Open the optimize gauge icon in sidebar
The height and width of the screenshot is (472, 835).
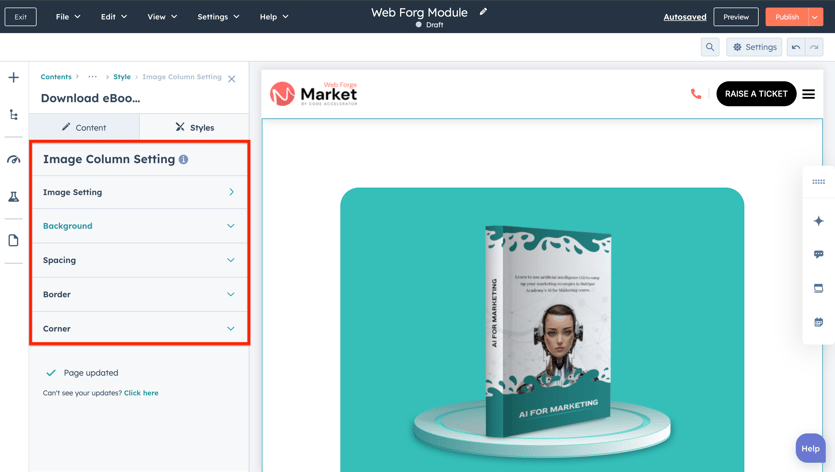click(x=14, y=159)
